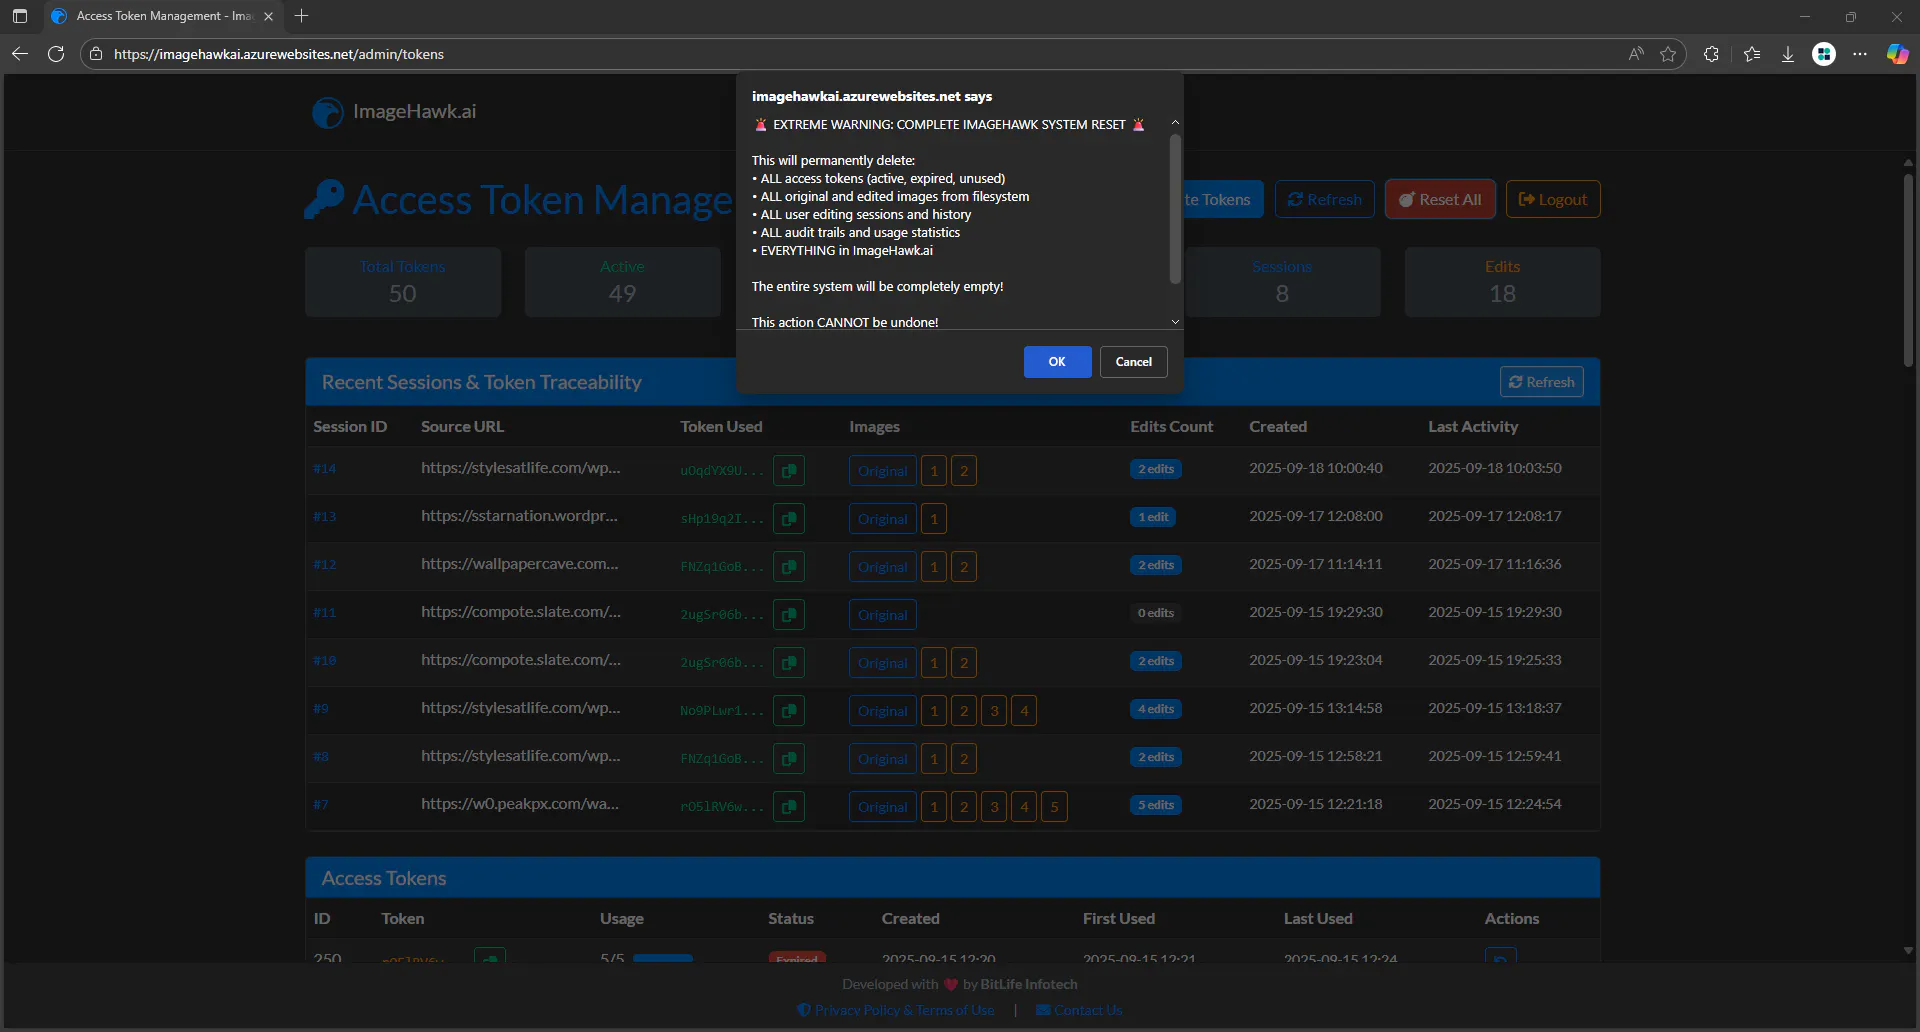Add this page to favorites star
This screenshot has height=1032, width=1920.
[x=1668, y=54]
